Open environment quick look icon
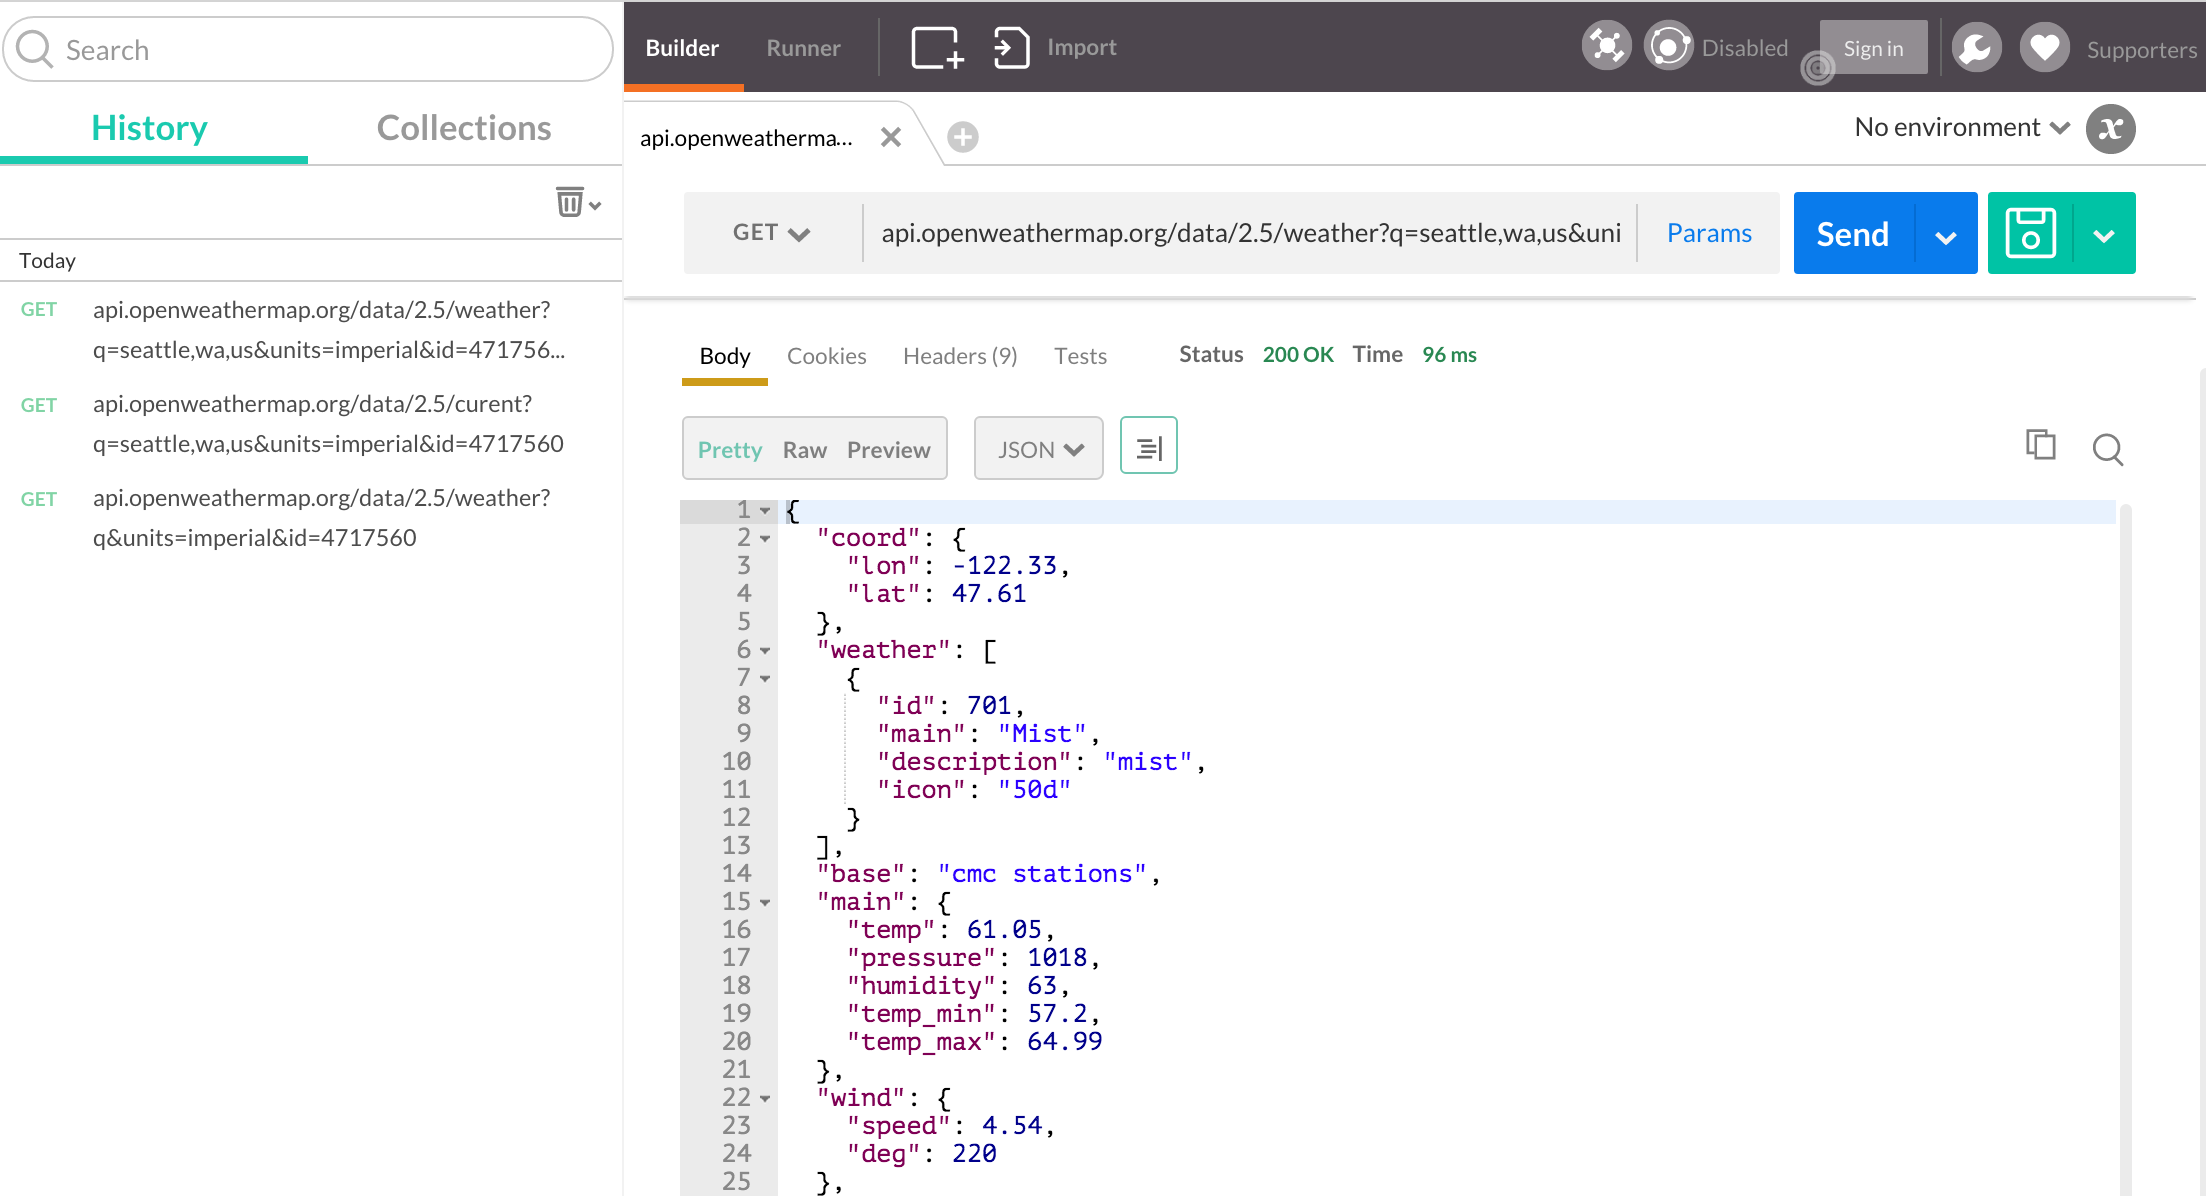 [x=2110, y=129]
